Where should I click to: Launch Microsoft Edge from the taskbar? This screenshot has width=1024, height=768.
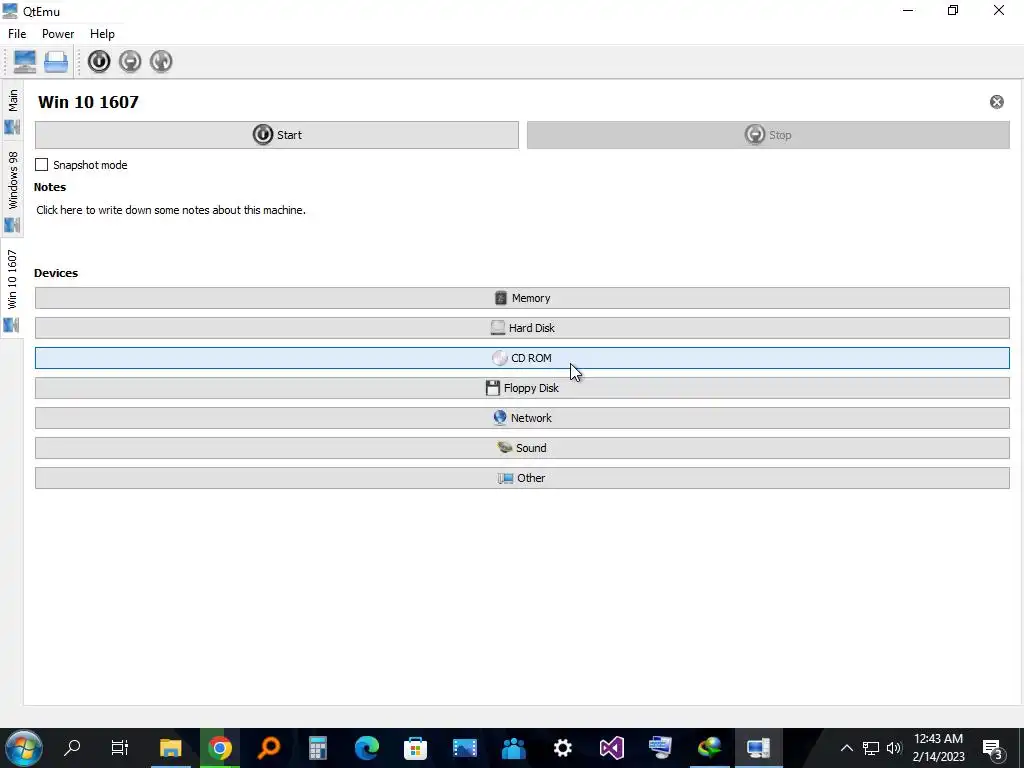(x=366, y=748)
